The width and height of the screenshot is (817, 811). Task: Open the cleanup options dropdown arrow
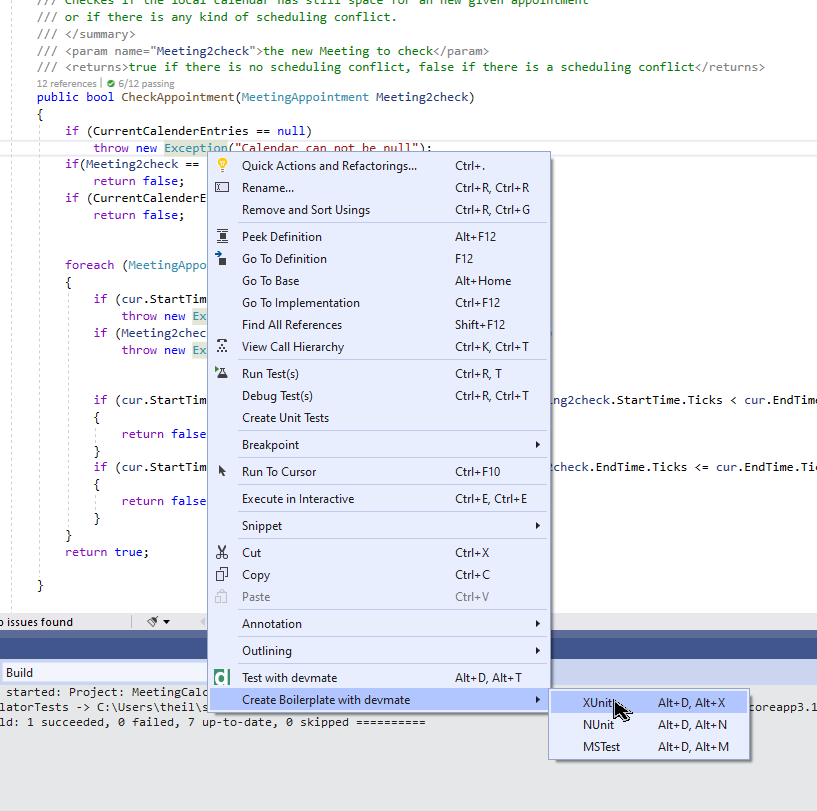pos(167,621)
